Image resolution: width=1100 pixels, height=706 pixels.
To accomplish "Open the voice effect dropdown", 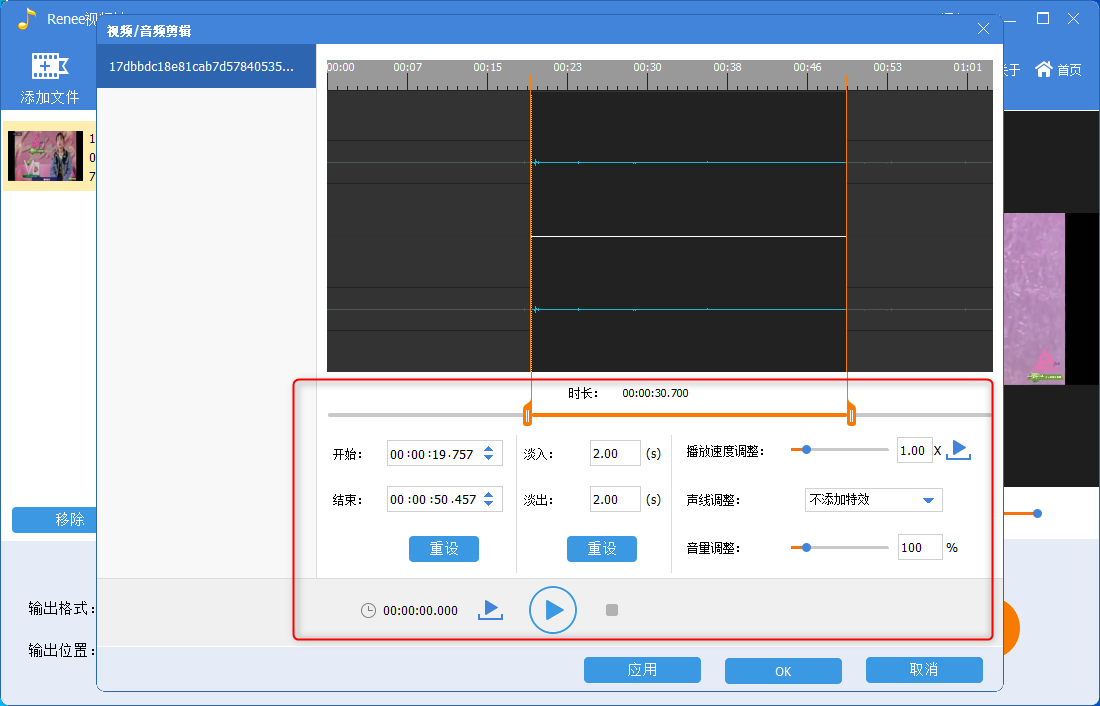I will pyautogui.click(x=873, y=500).
